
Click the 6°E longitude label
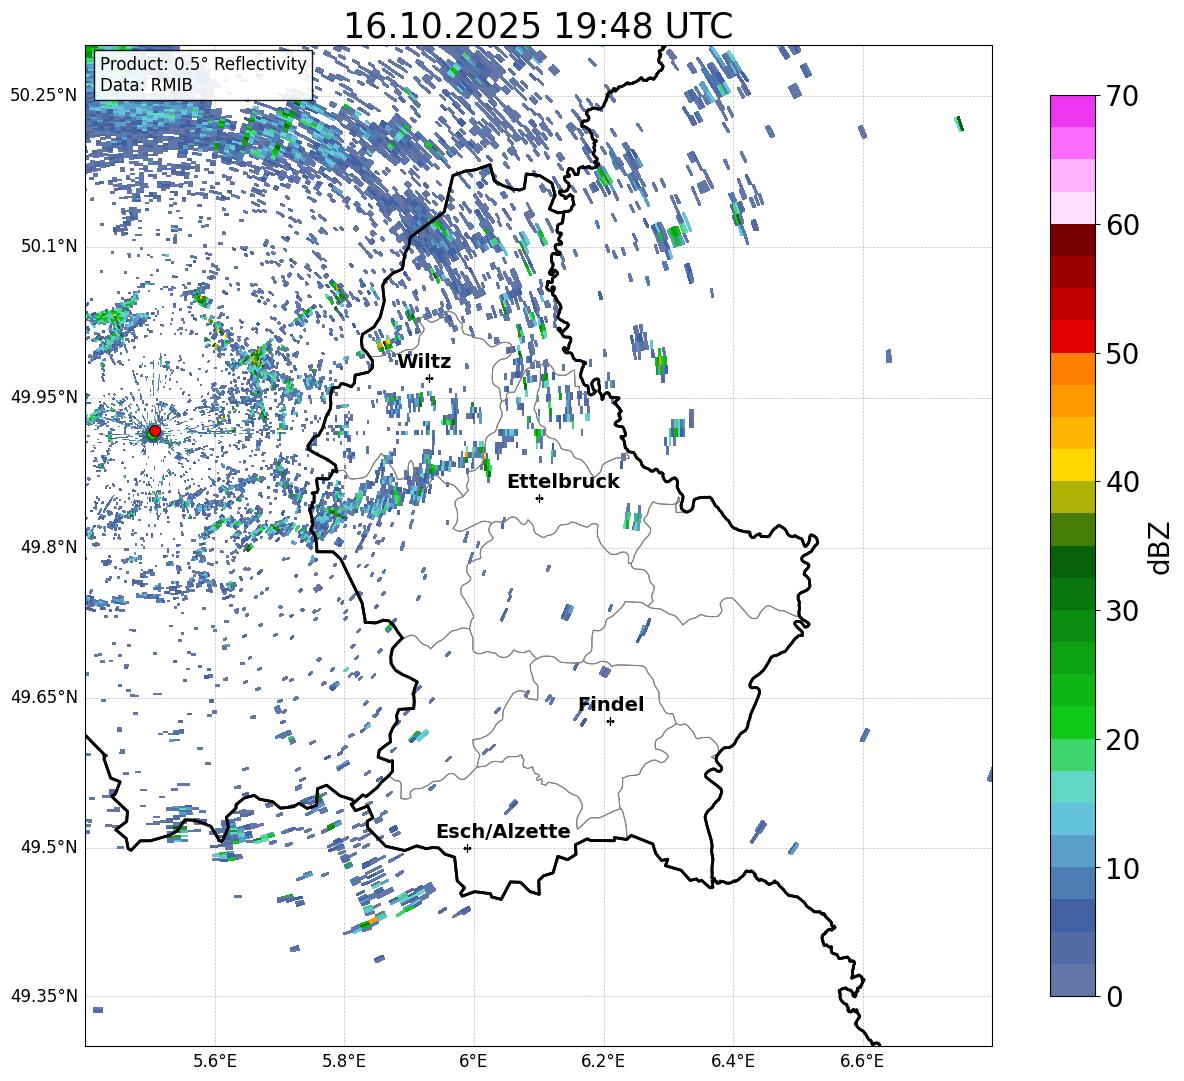(473, 1061)
